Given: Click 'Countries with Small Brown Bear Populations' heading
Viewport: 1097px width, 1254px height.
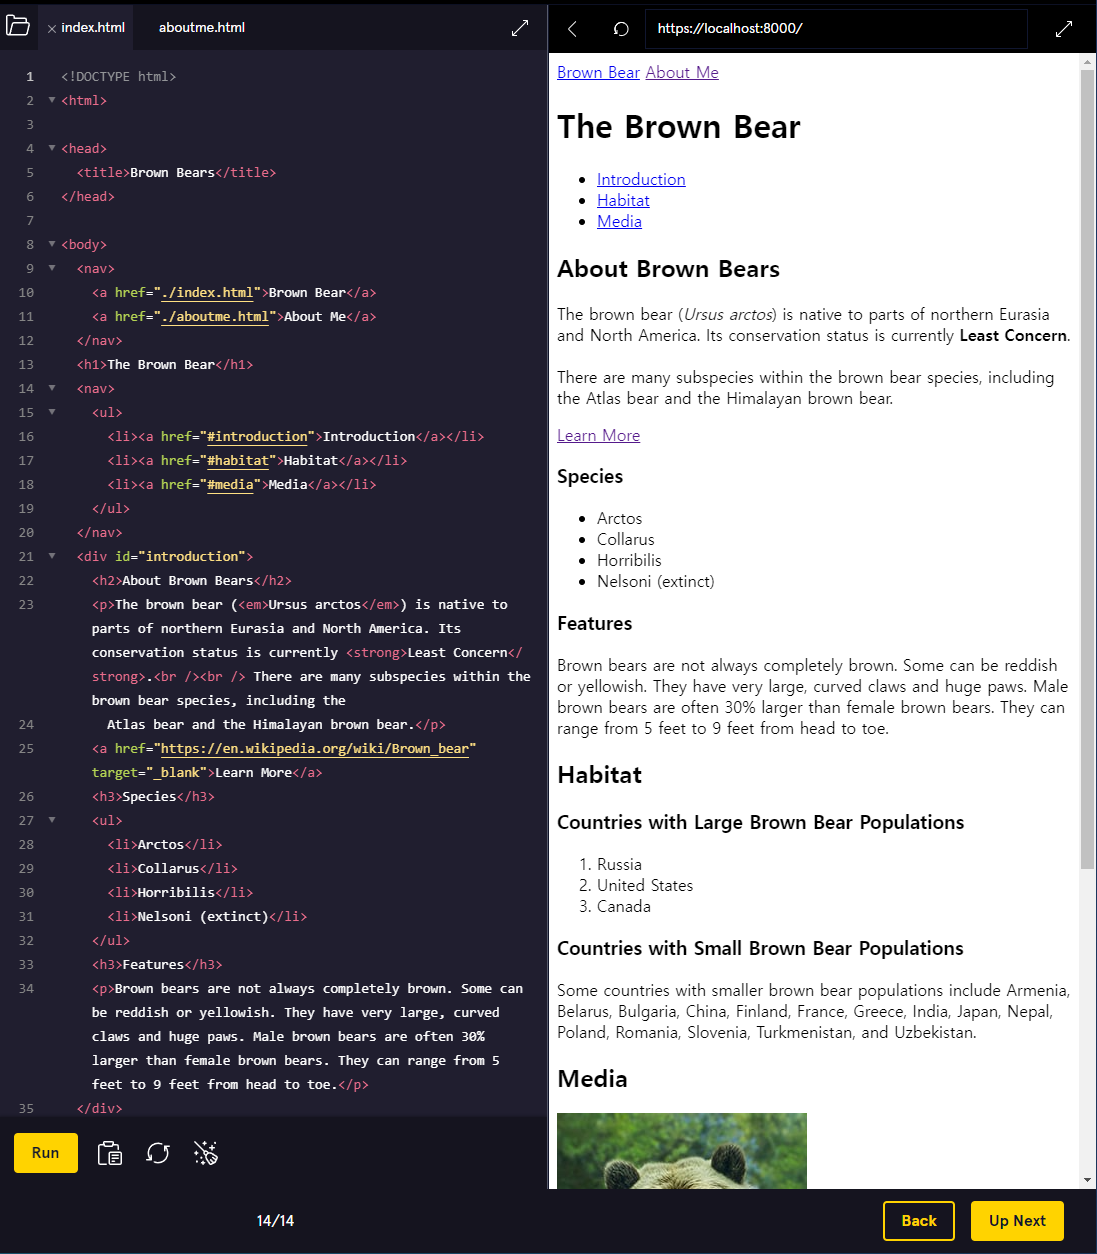Looking at the screenshot, I should click(760, 948).
